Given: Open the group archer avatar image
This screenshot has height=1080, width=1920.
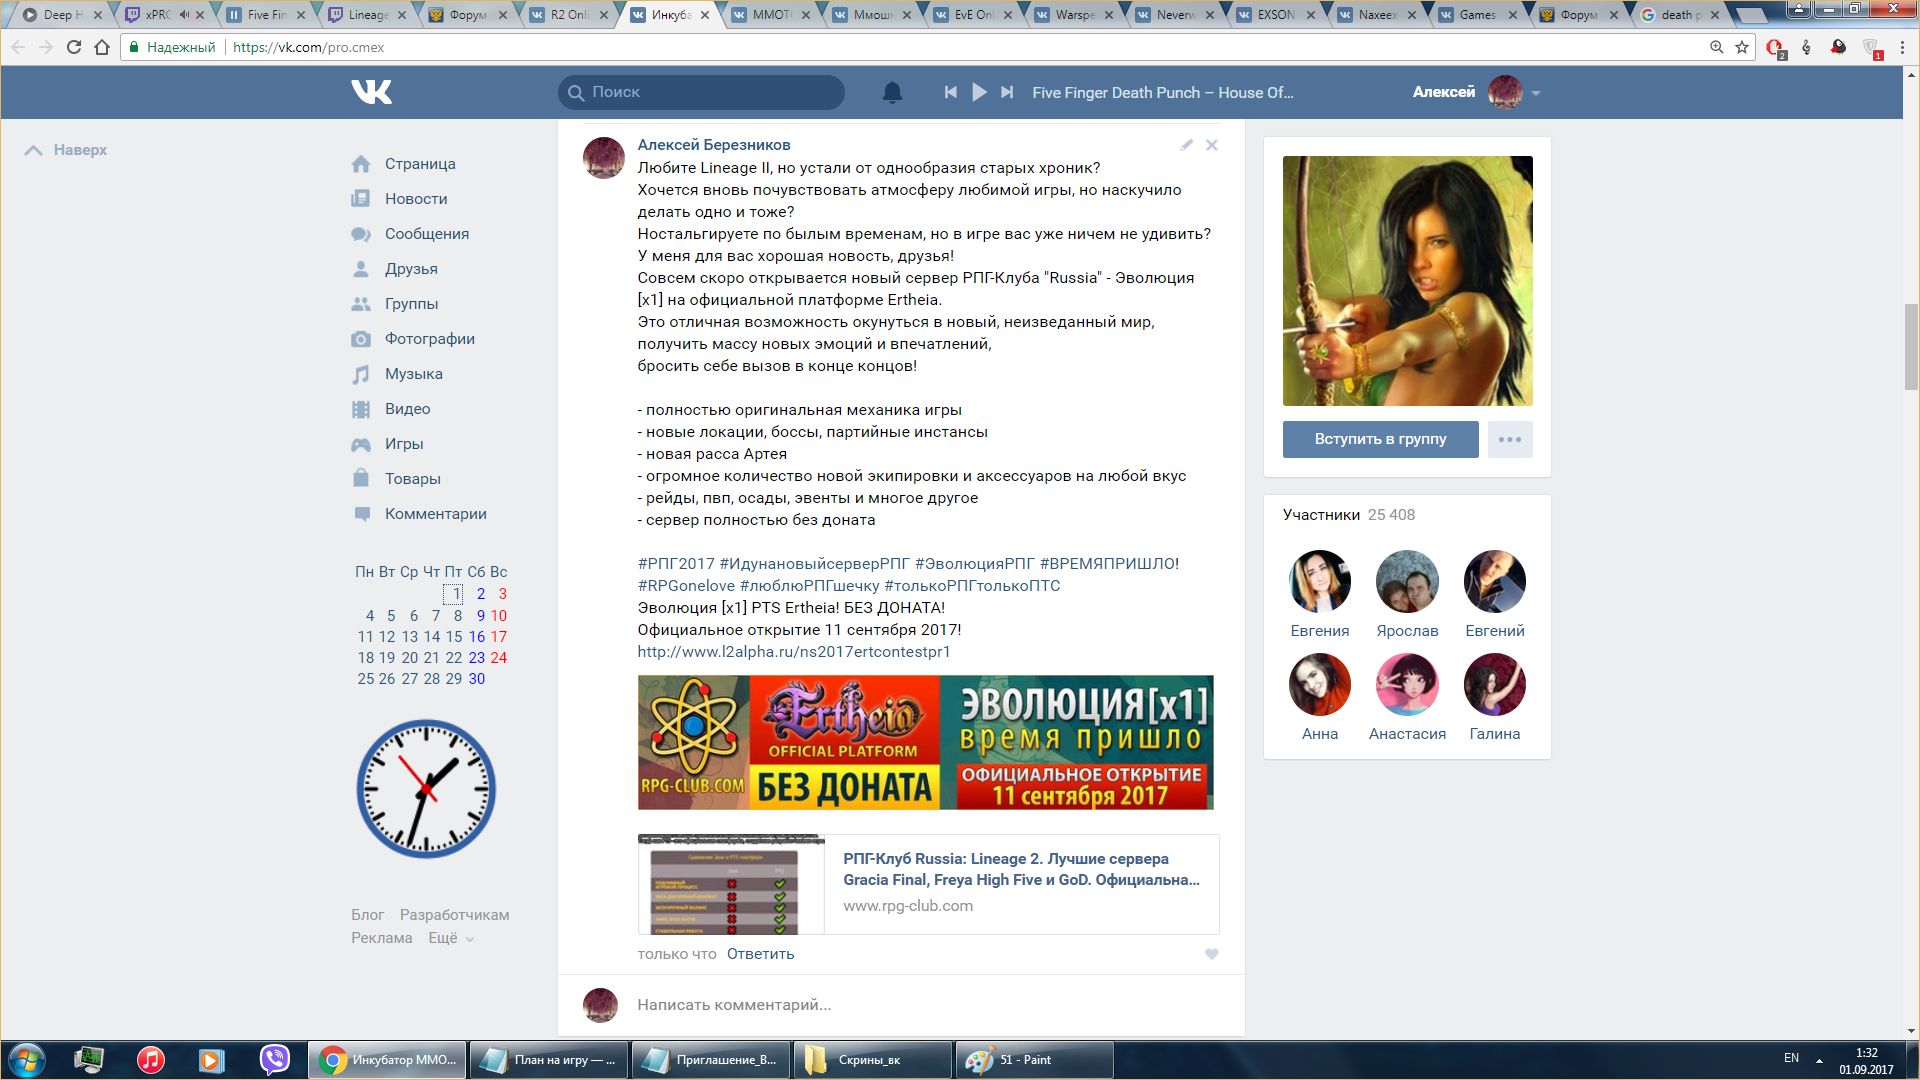Looking at the screenshot, I should pyautogui.click(x=1408, y=281).
